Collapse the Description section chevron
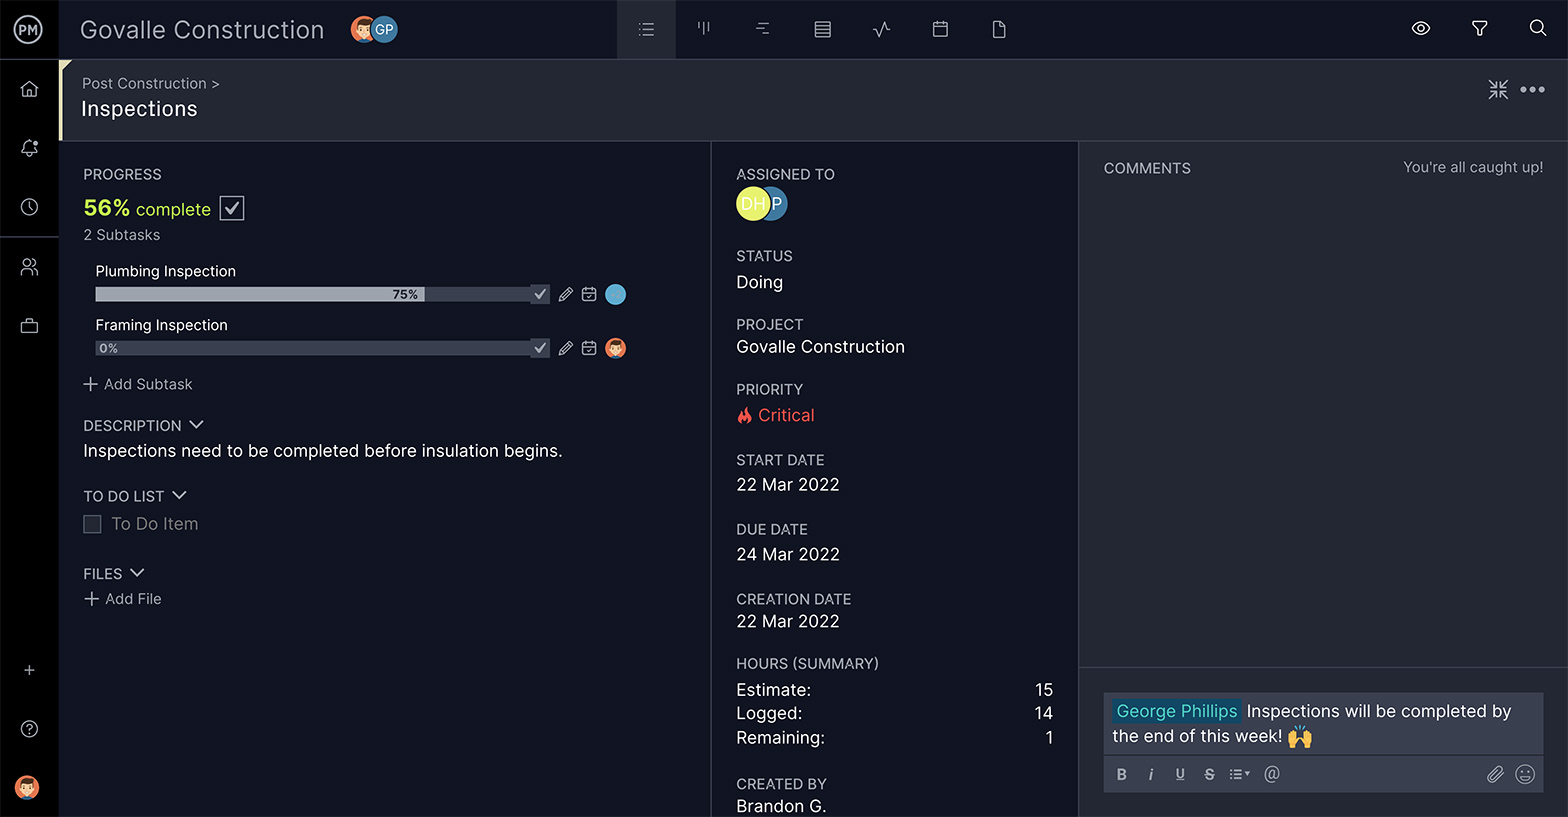This screenshot has width=1568, height=817. (196, 425)
